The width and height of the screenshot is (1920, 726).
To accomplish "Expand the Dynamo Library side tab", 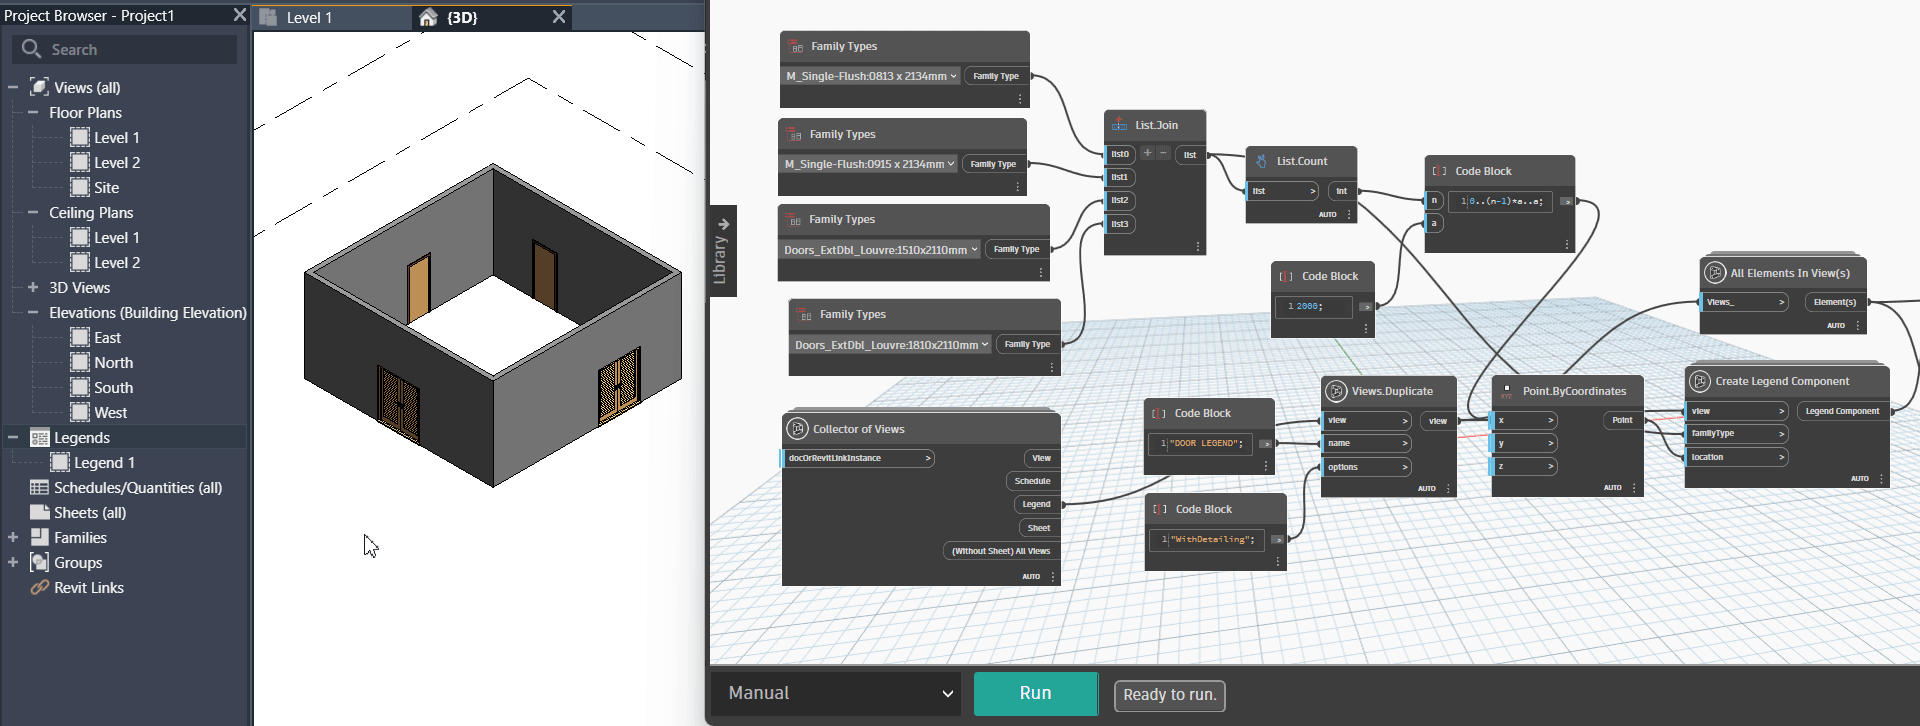I will [x=722, y=251].
